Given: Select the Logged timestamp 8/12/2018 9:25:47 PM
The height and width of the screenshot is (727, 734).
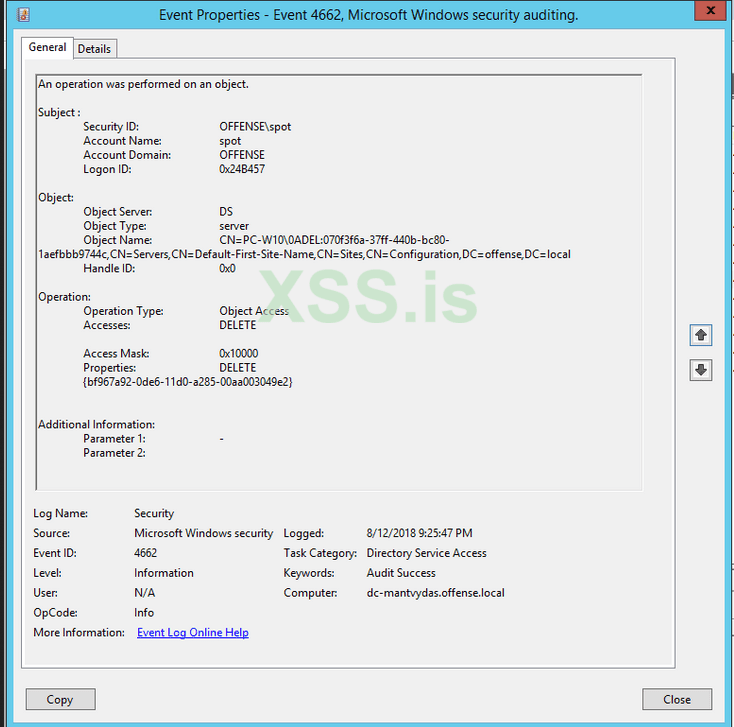Looking at the screenshot, I should point(419,533).
